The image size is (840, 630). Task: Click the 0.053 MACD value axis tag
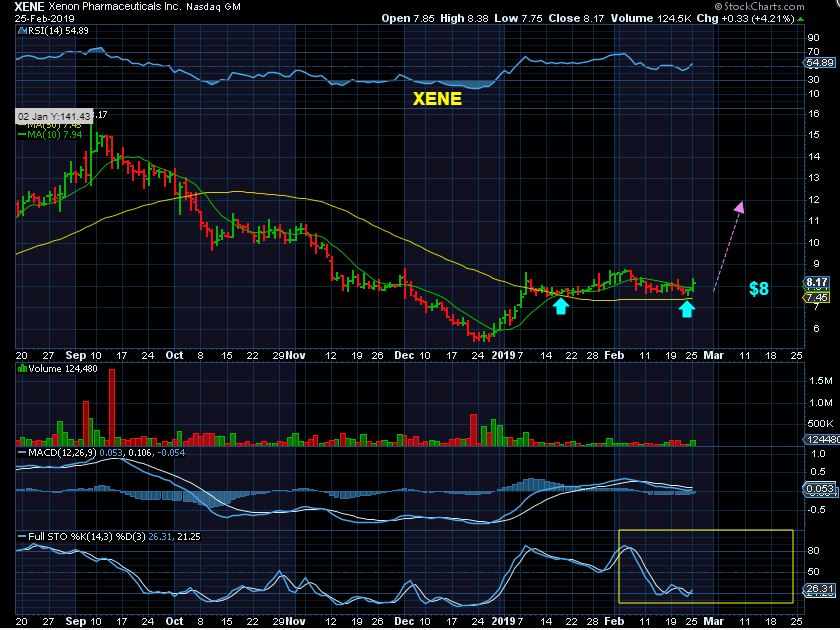819,488
